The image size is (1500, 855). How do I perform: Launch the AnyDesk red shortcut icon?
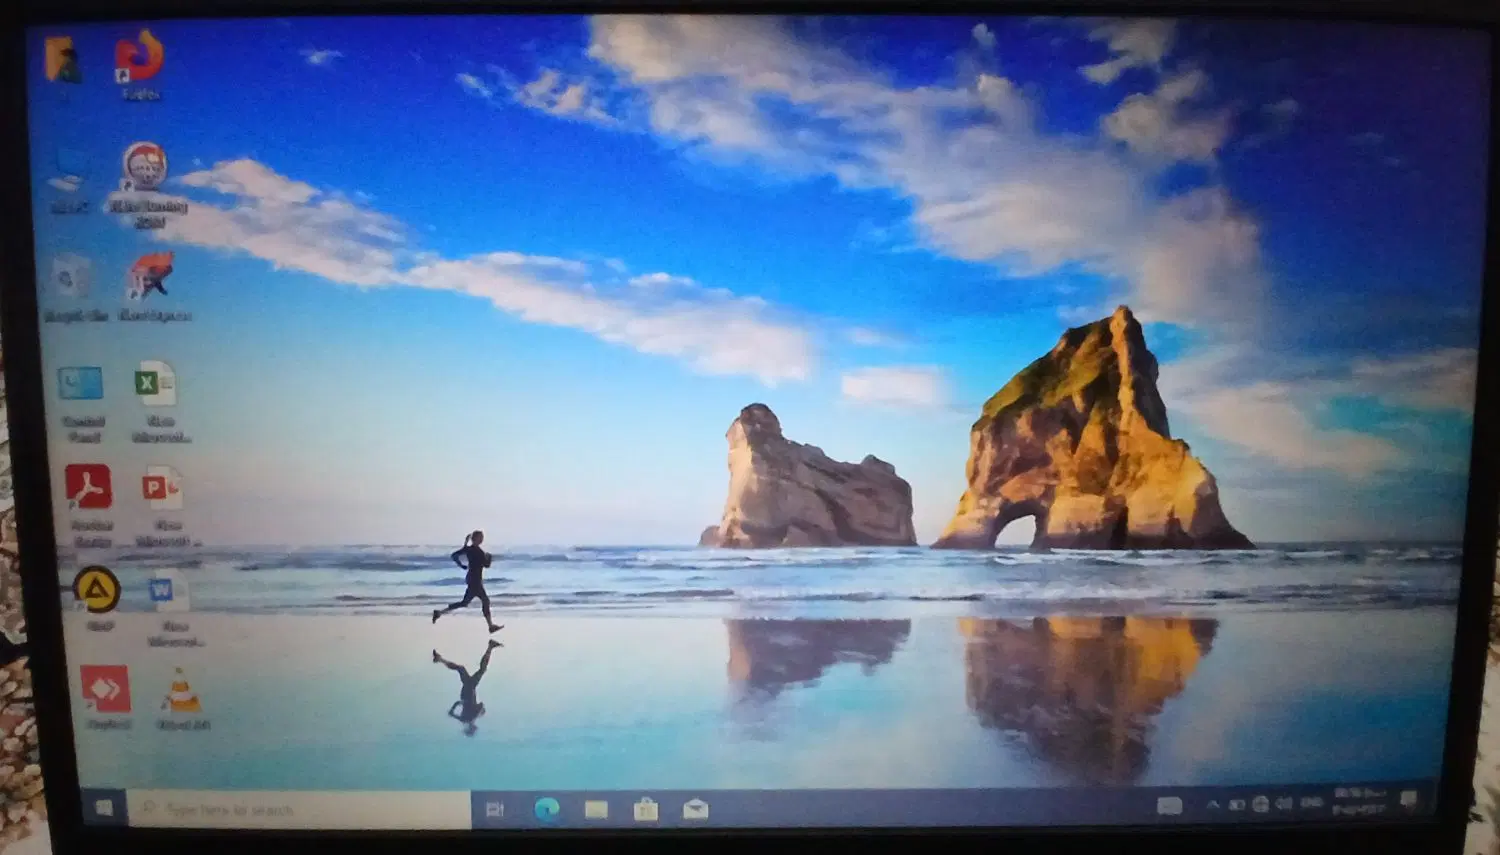(x=106, y=696)
